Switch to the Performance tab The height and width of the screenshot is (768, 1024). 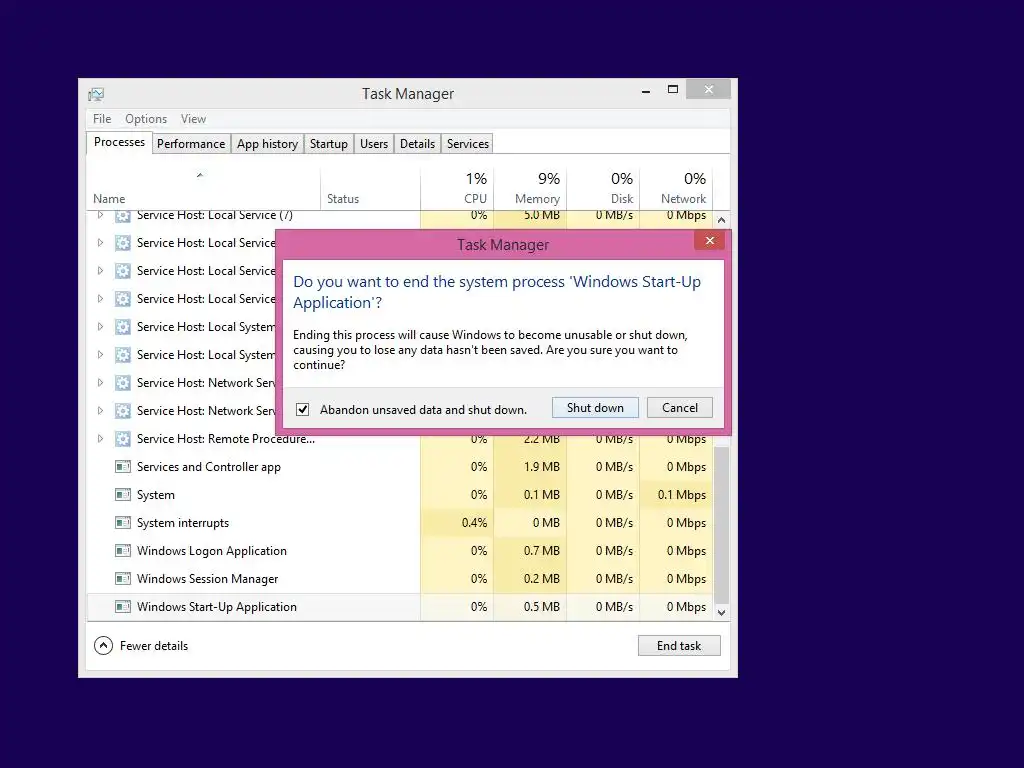(x=191, y=144)
